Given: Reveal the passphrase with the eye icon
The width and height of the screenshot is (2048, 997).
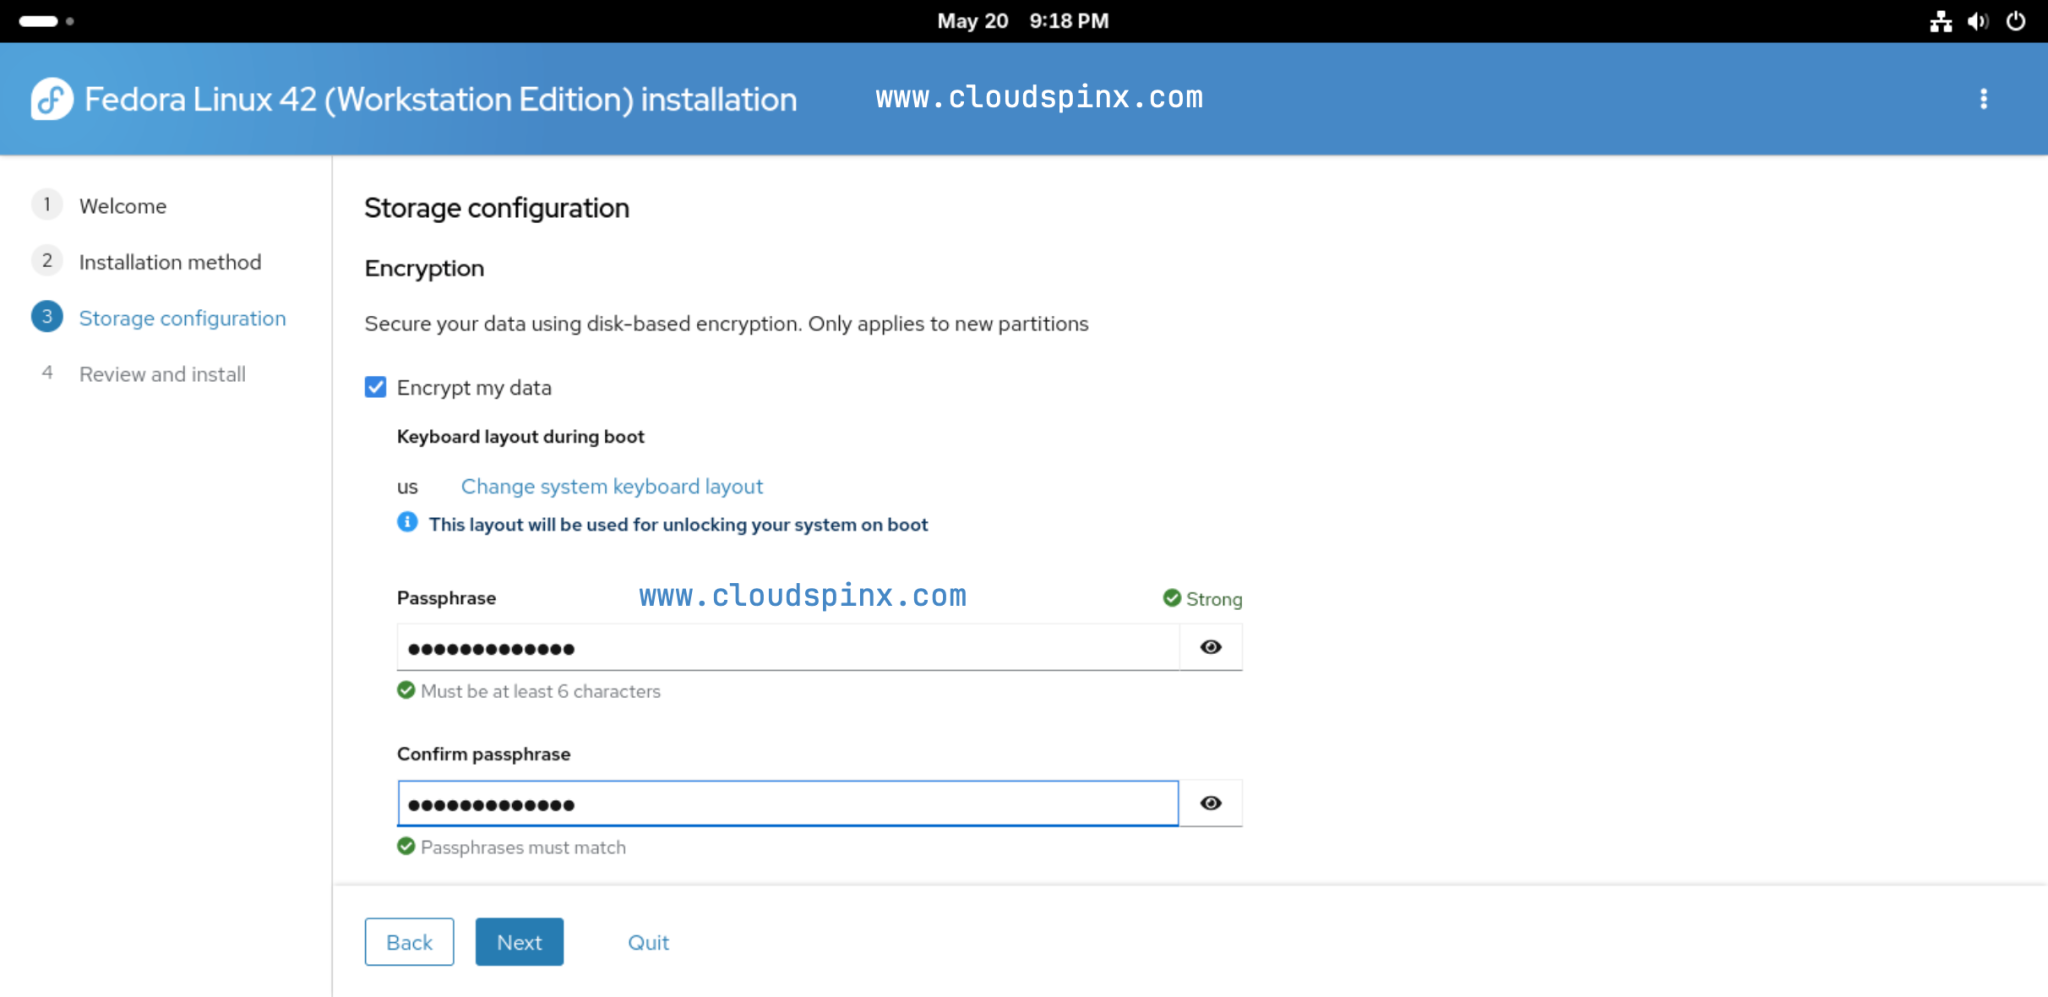Looking at the screenshot, I should coord(1211,647).
